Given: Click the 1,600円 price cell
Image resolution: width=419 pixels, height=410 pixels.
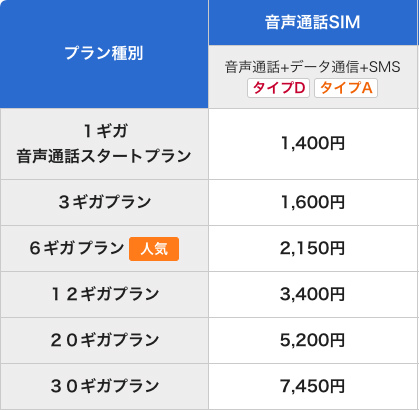Looking at the screenshot, I should coord(313,202).
